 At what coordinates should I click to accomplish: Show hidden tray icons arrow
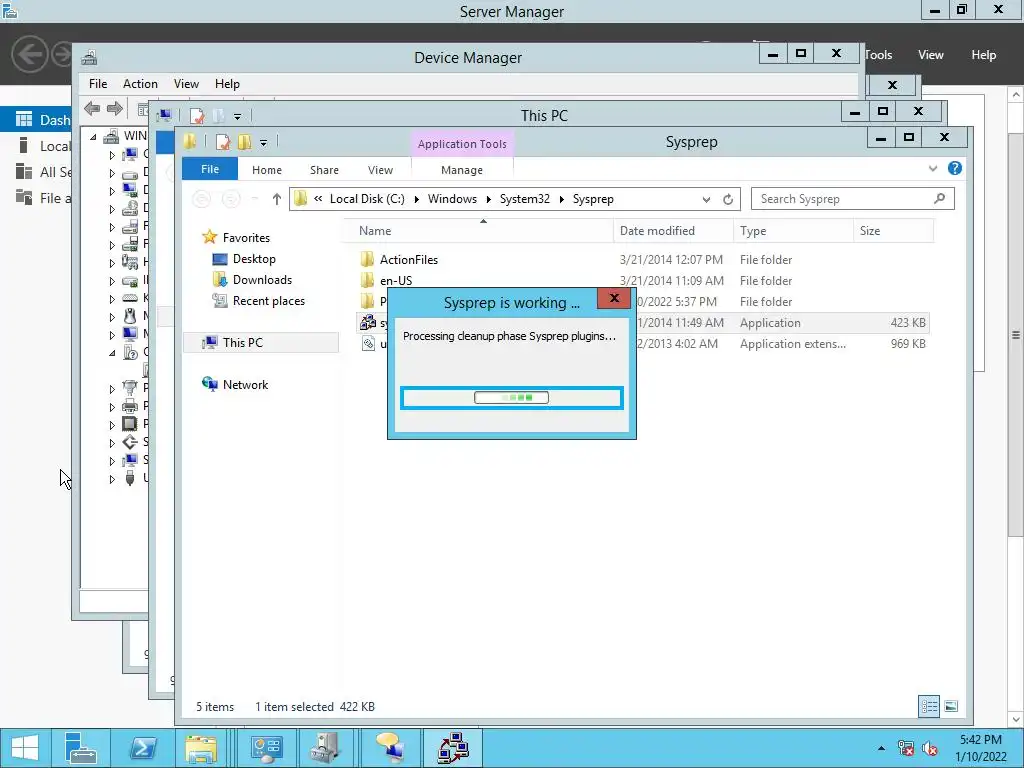coord(881,748)
